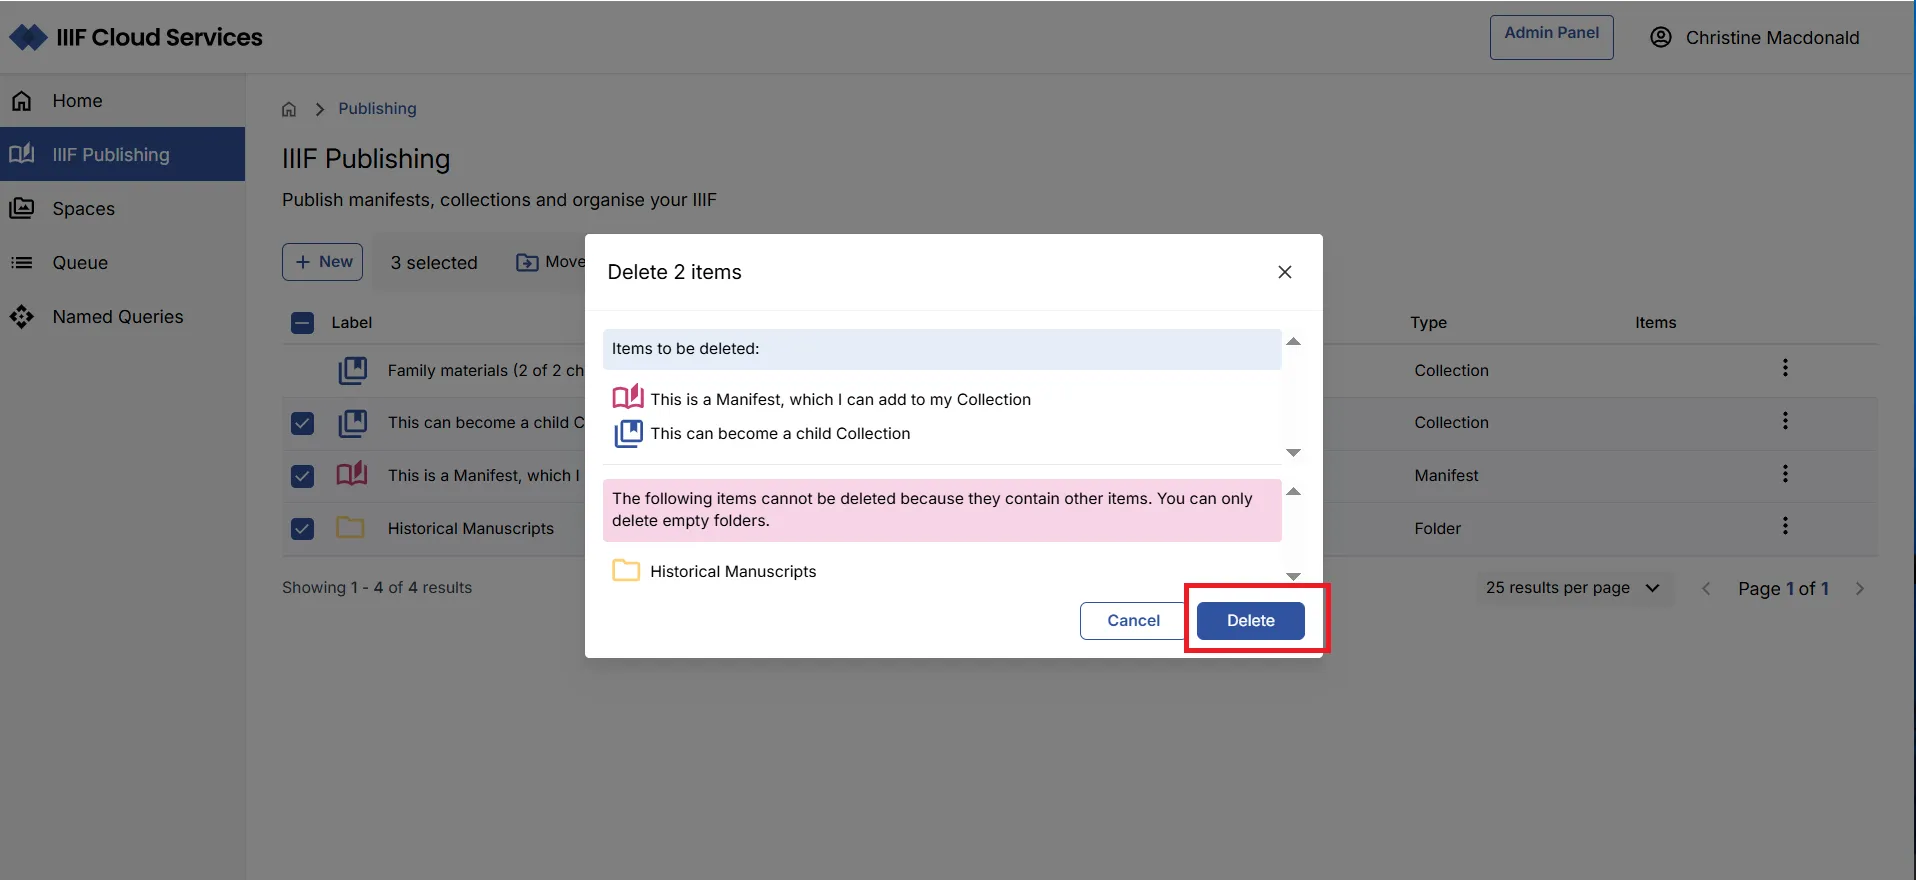Click the Family materials collection icon
The width and height of the screenshot is (1916, 880).
tap(352, 370)
